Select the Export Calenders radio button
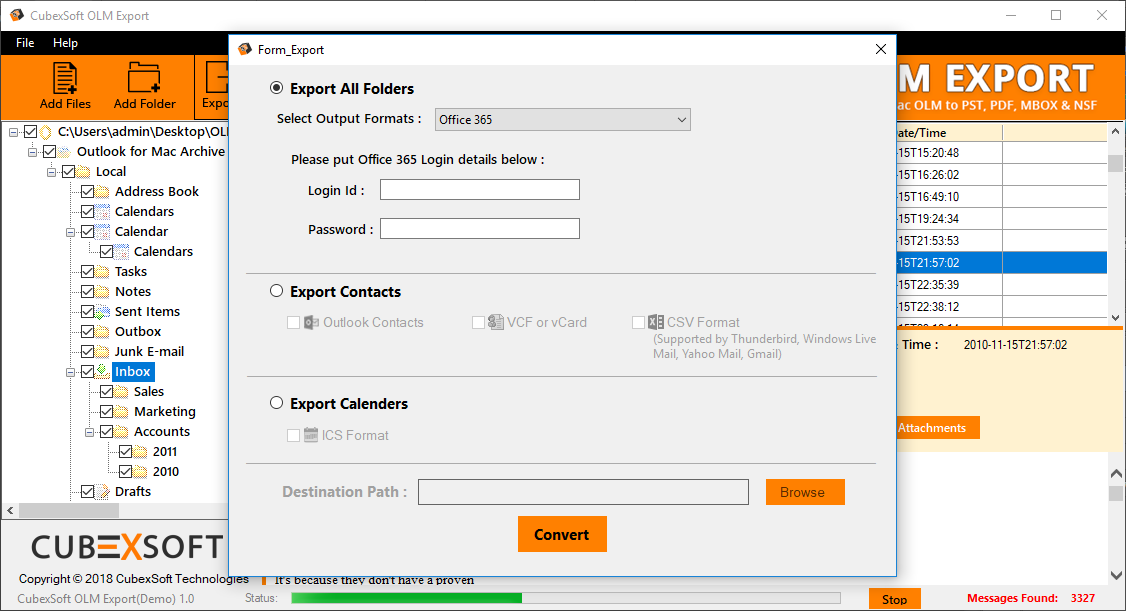 click(x=276, y=403)
